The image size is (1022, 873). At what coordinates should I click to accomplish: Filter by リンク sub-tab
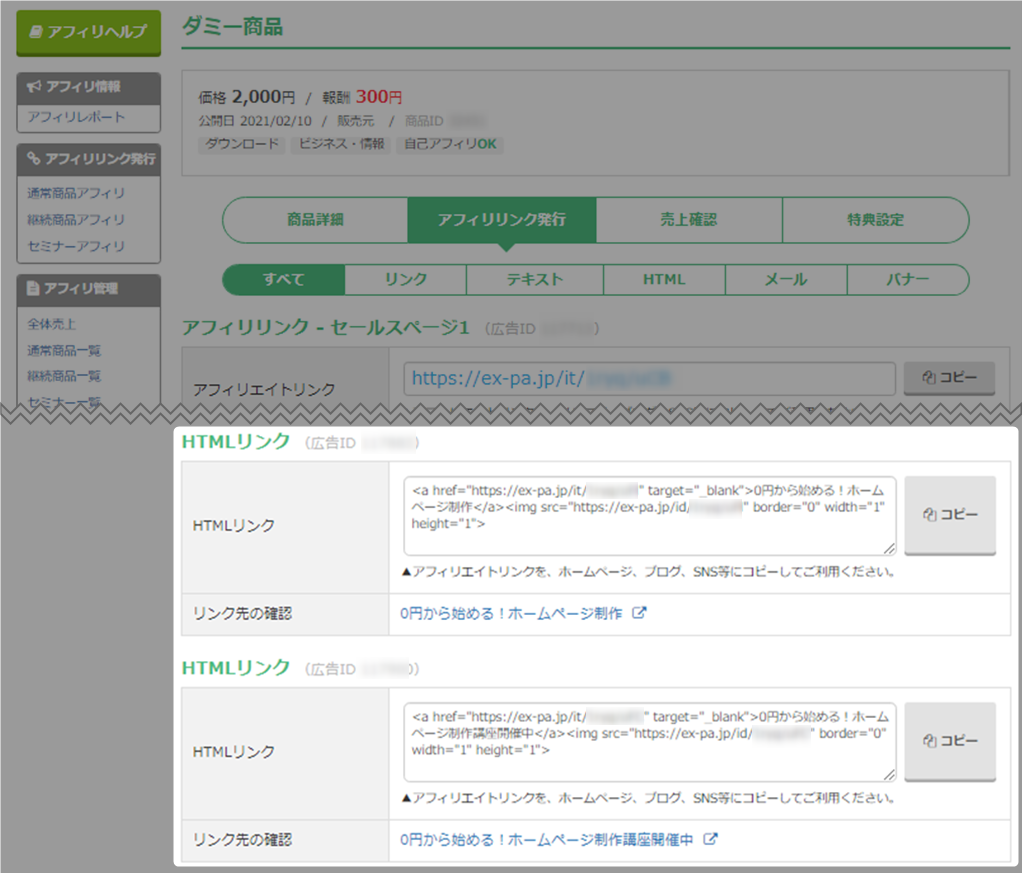(x=405, y=280)
